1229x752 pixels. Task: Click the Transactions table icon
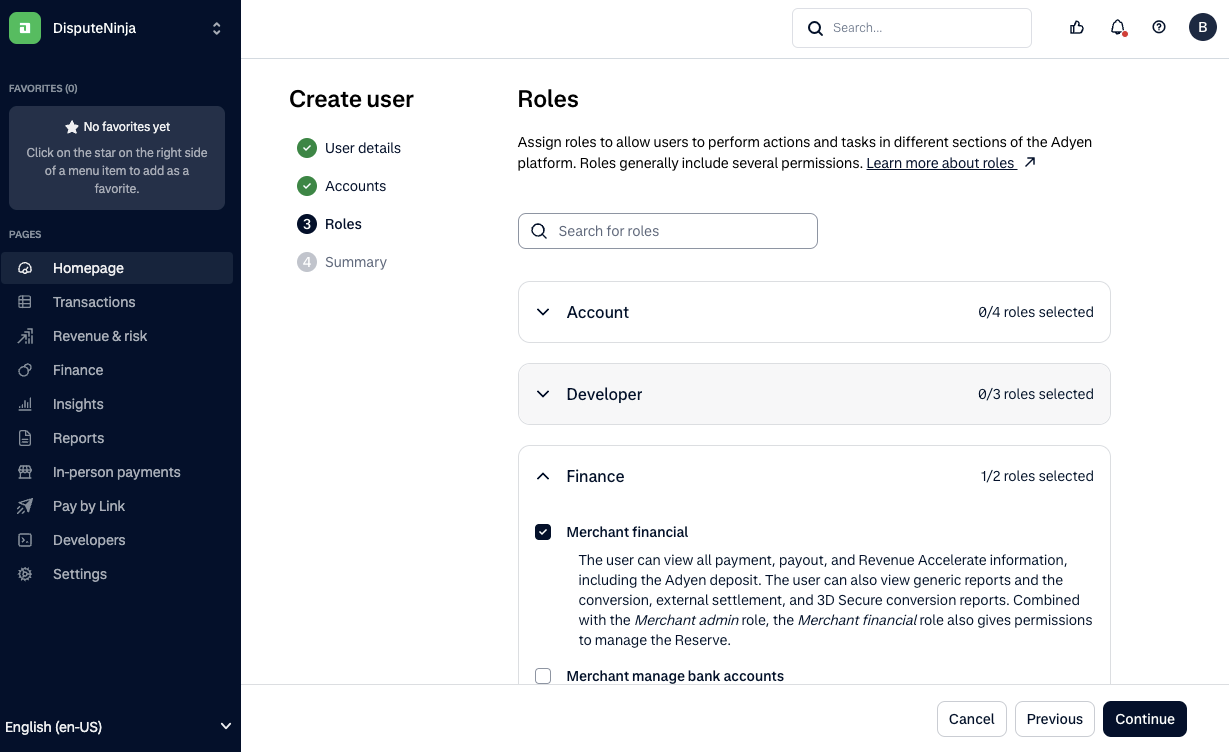pos(26,302)
